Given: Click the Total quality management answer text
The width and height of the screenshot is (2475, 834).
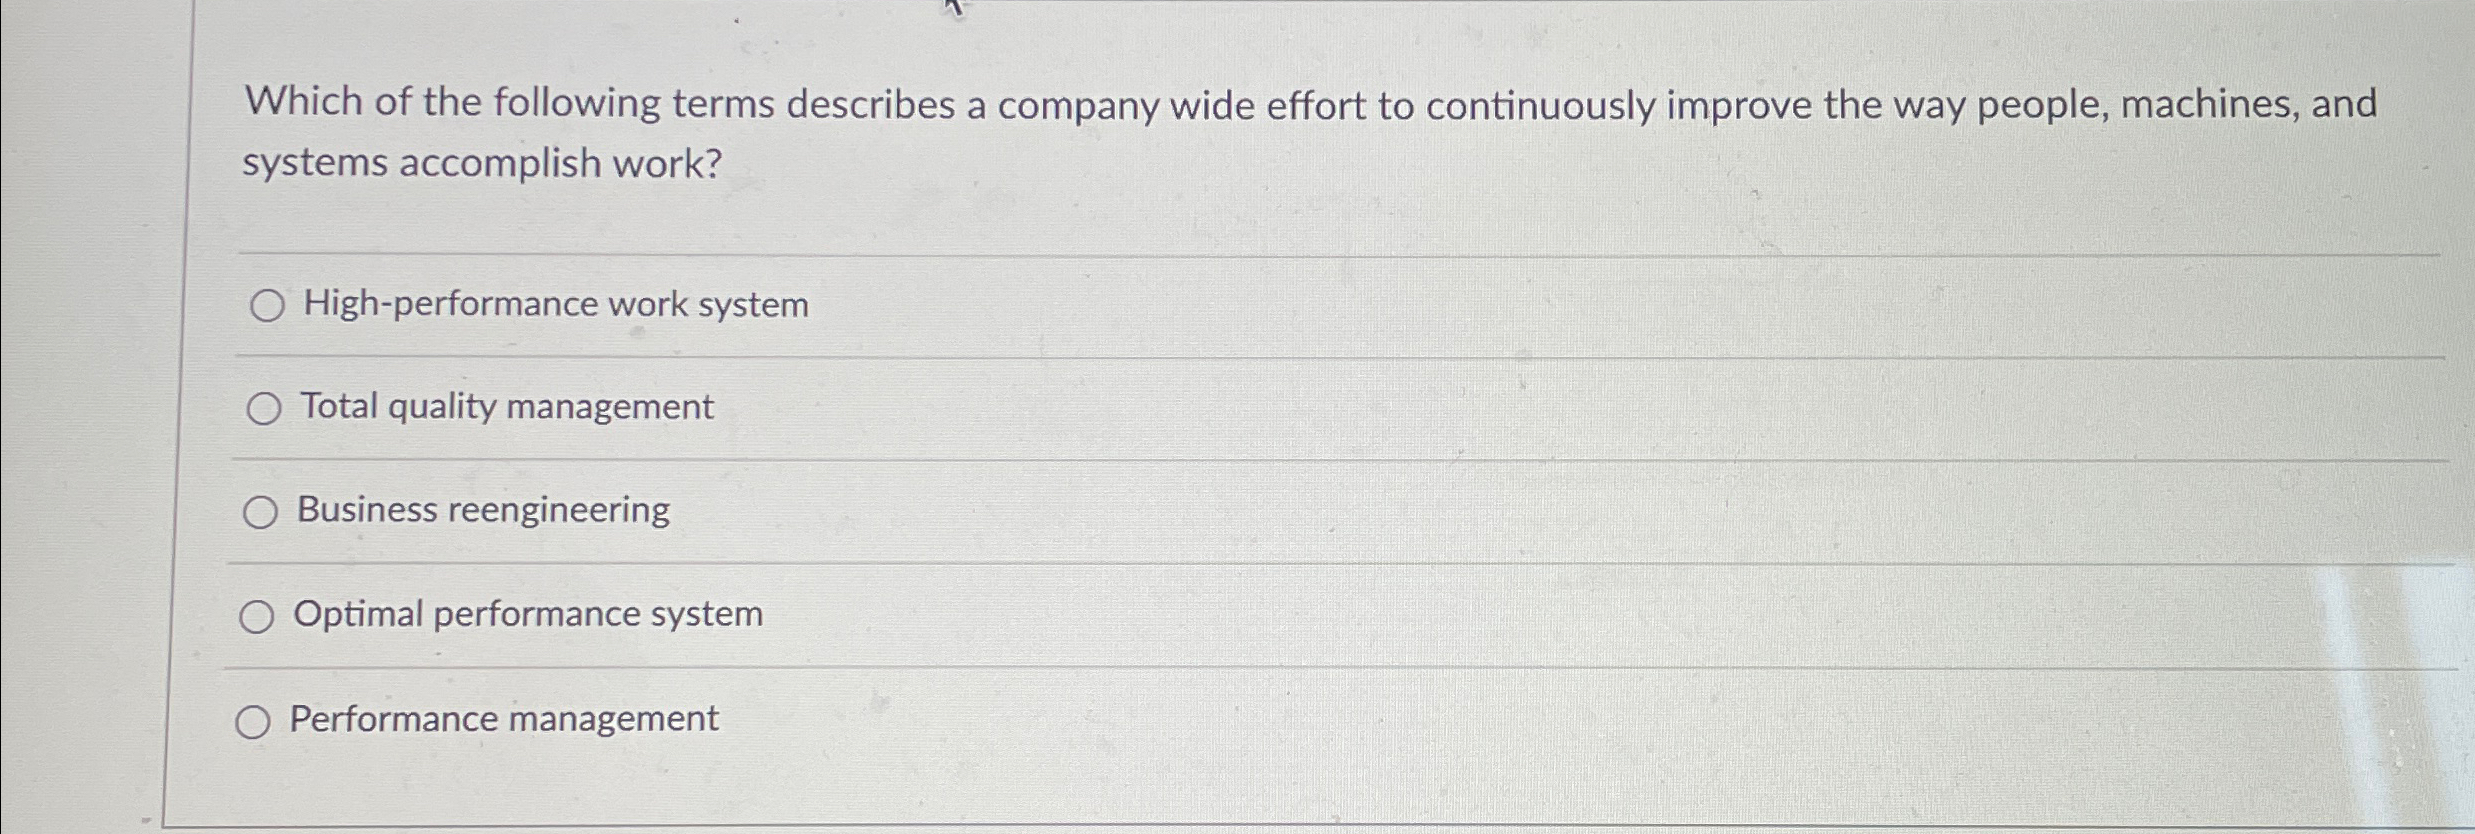Looking at the screenshot, I should (505, 407).
